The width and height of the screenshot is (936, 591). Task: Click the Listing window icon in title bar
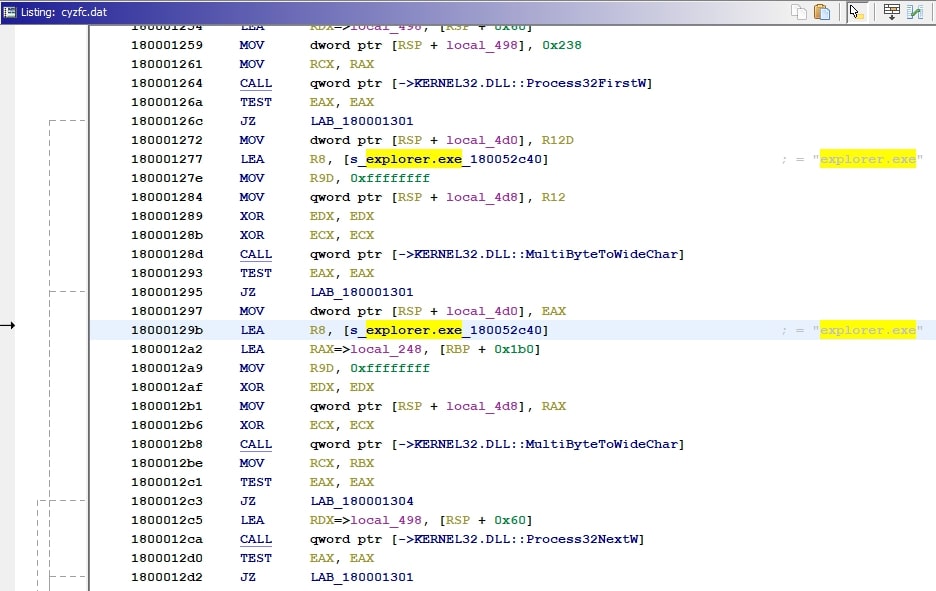(10, 12)
